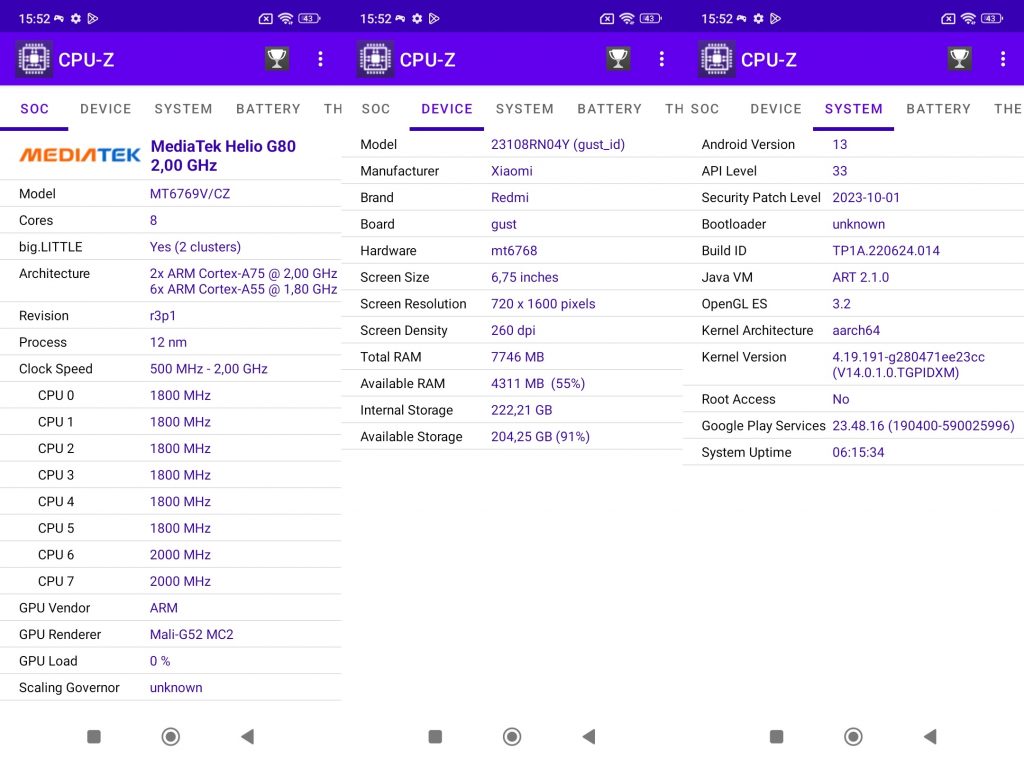Open the three-dot menu in the left screen
The image size is (1024, 759).
click(x=320, y=59)
